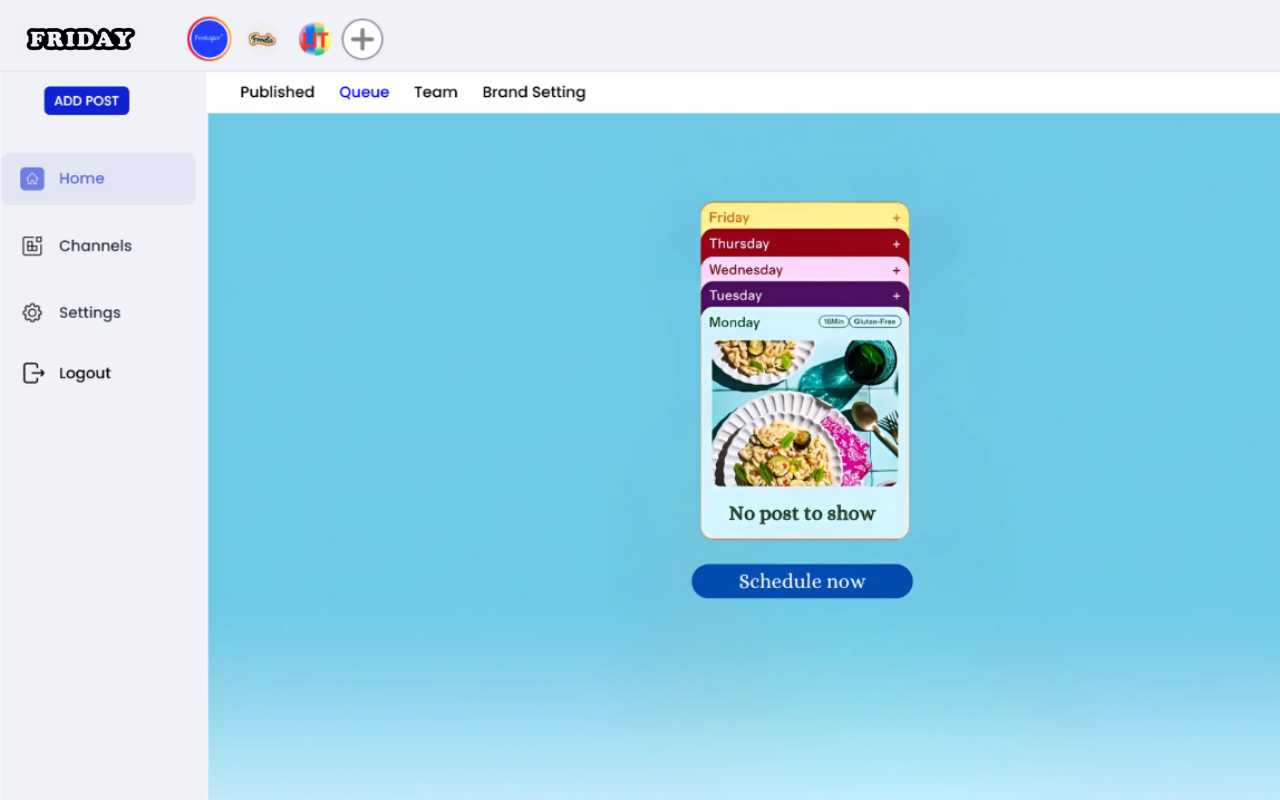Click the FRIDAY logo

[x=81, y=39]
